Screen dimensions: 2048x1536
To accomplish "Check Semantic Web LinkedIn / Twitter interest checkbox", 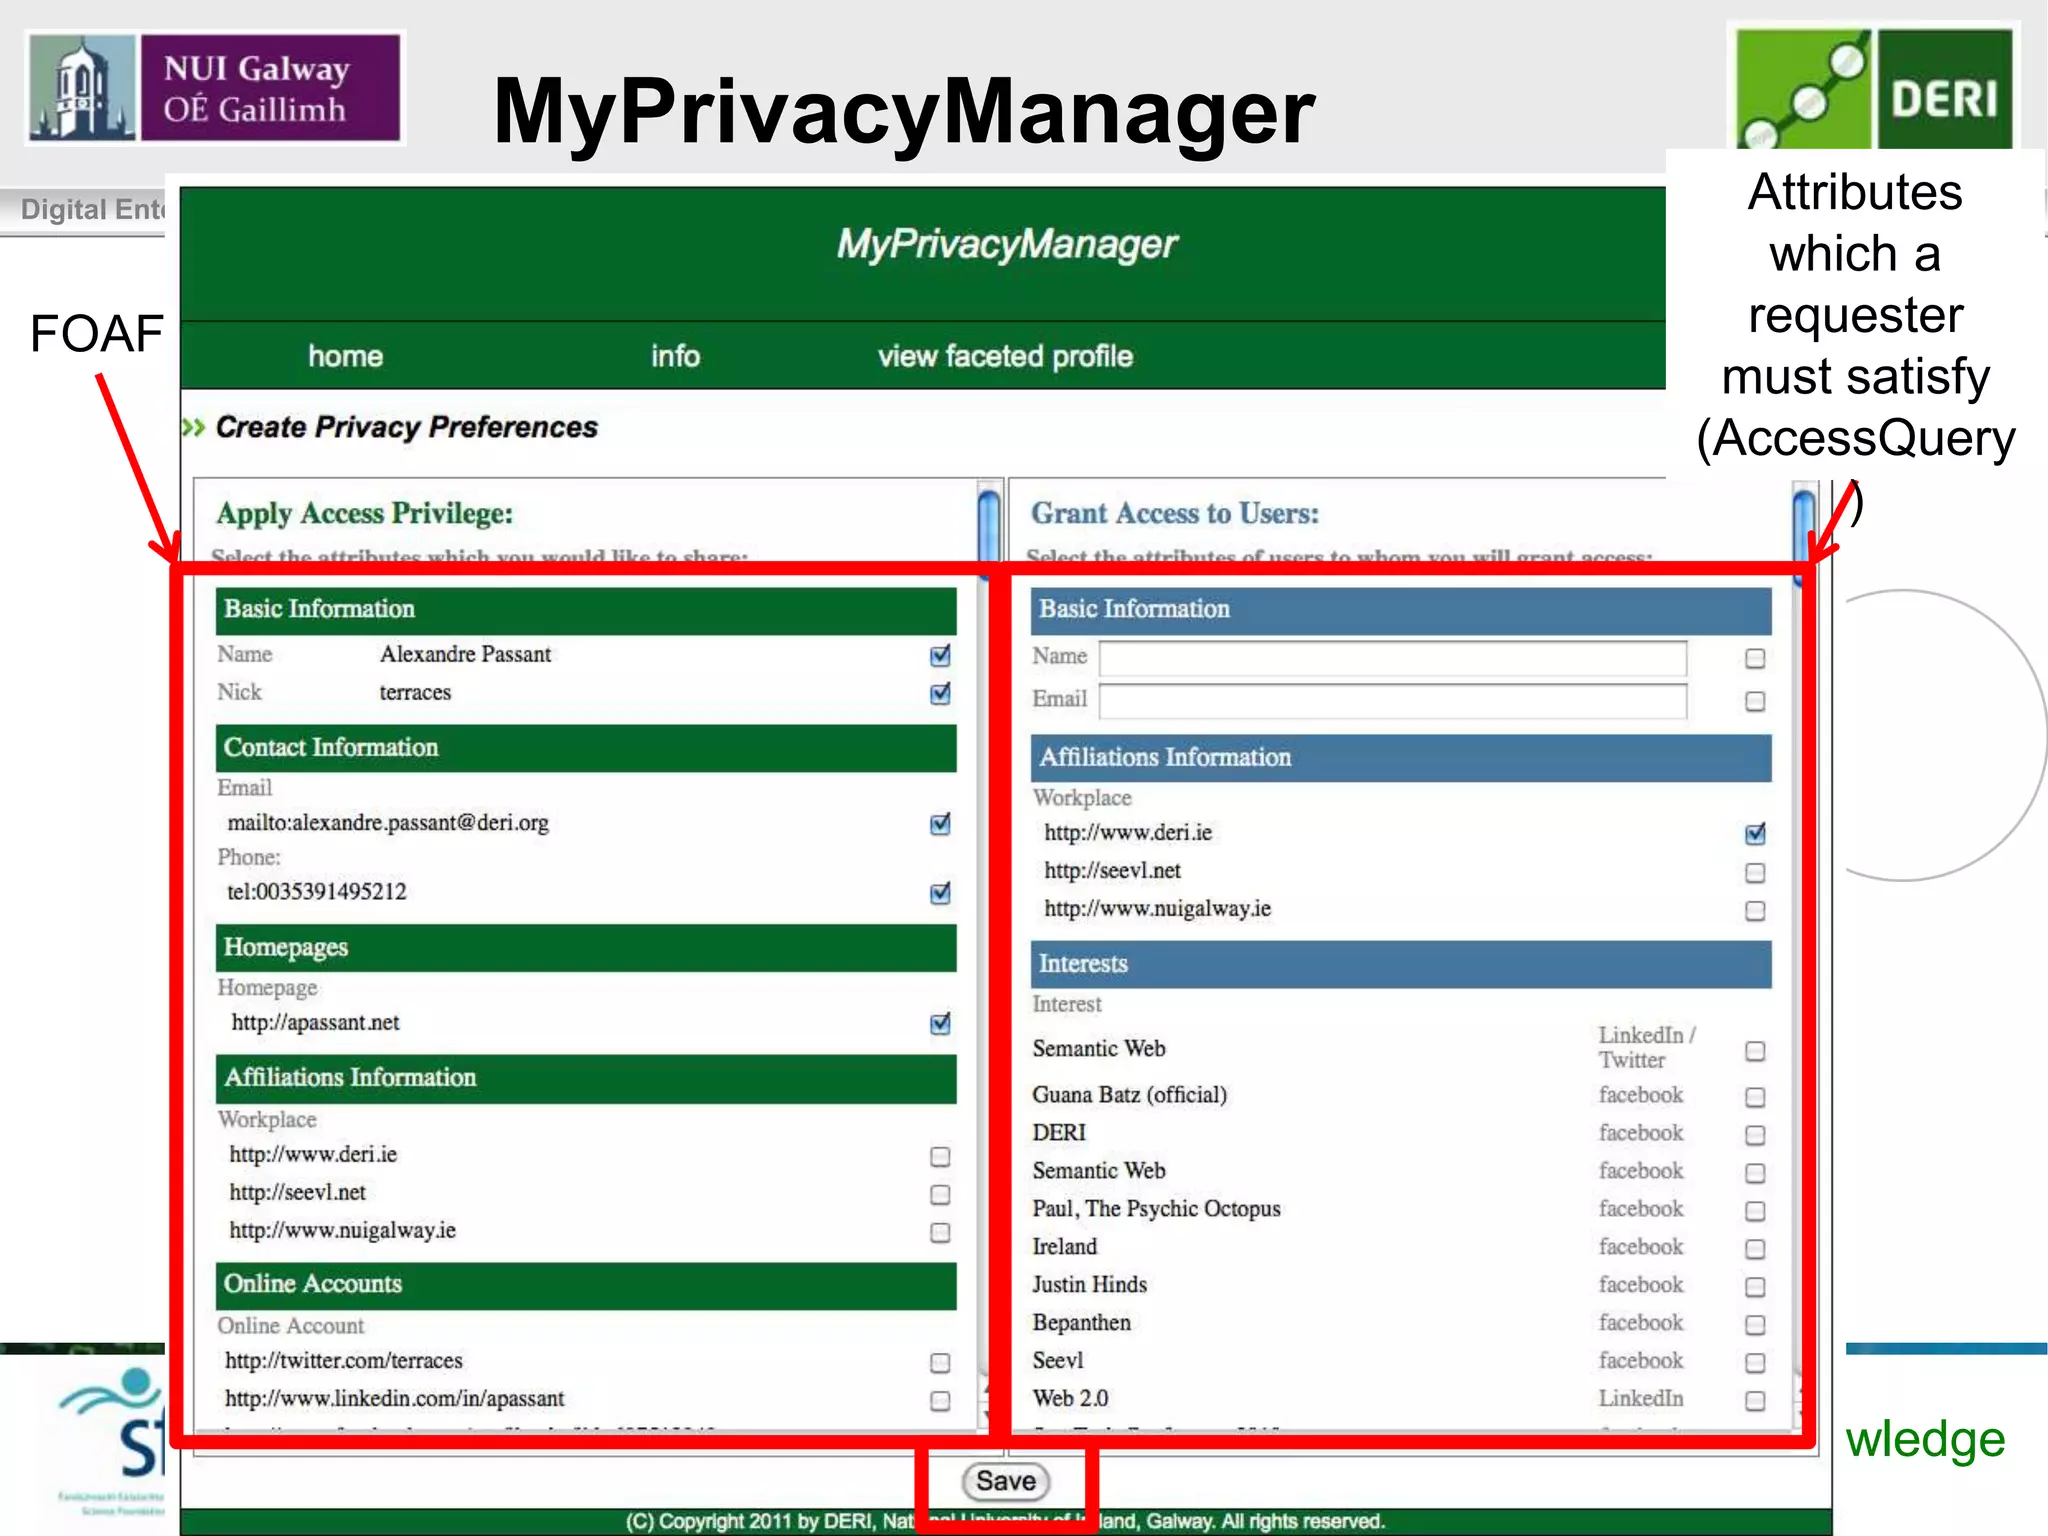I will (x=1755, y=1051).
